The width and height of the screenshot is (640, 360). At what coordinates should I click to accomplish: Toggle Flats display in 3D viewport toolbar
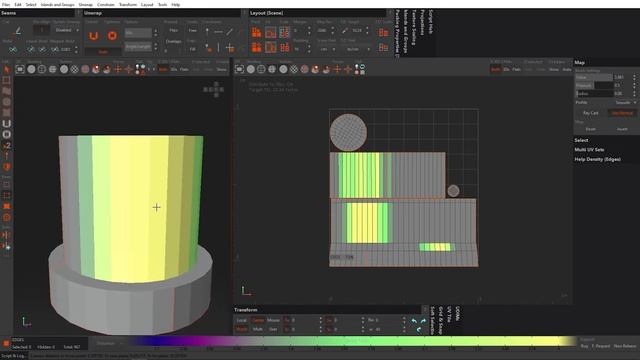(184, 69)
